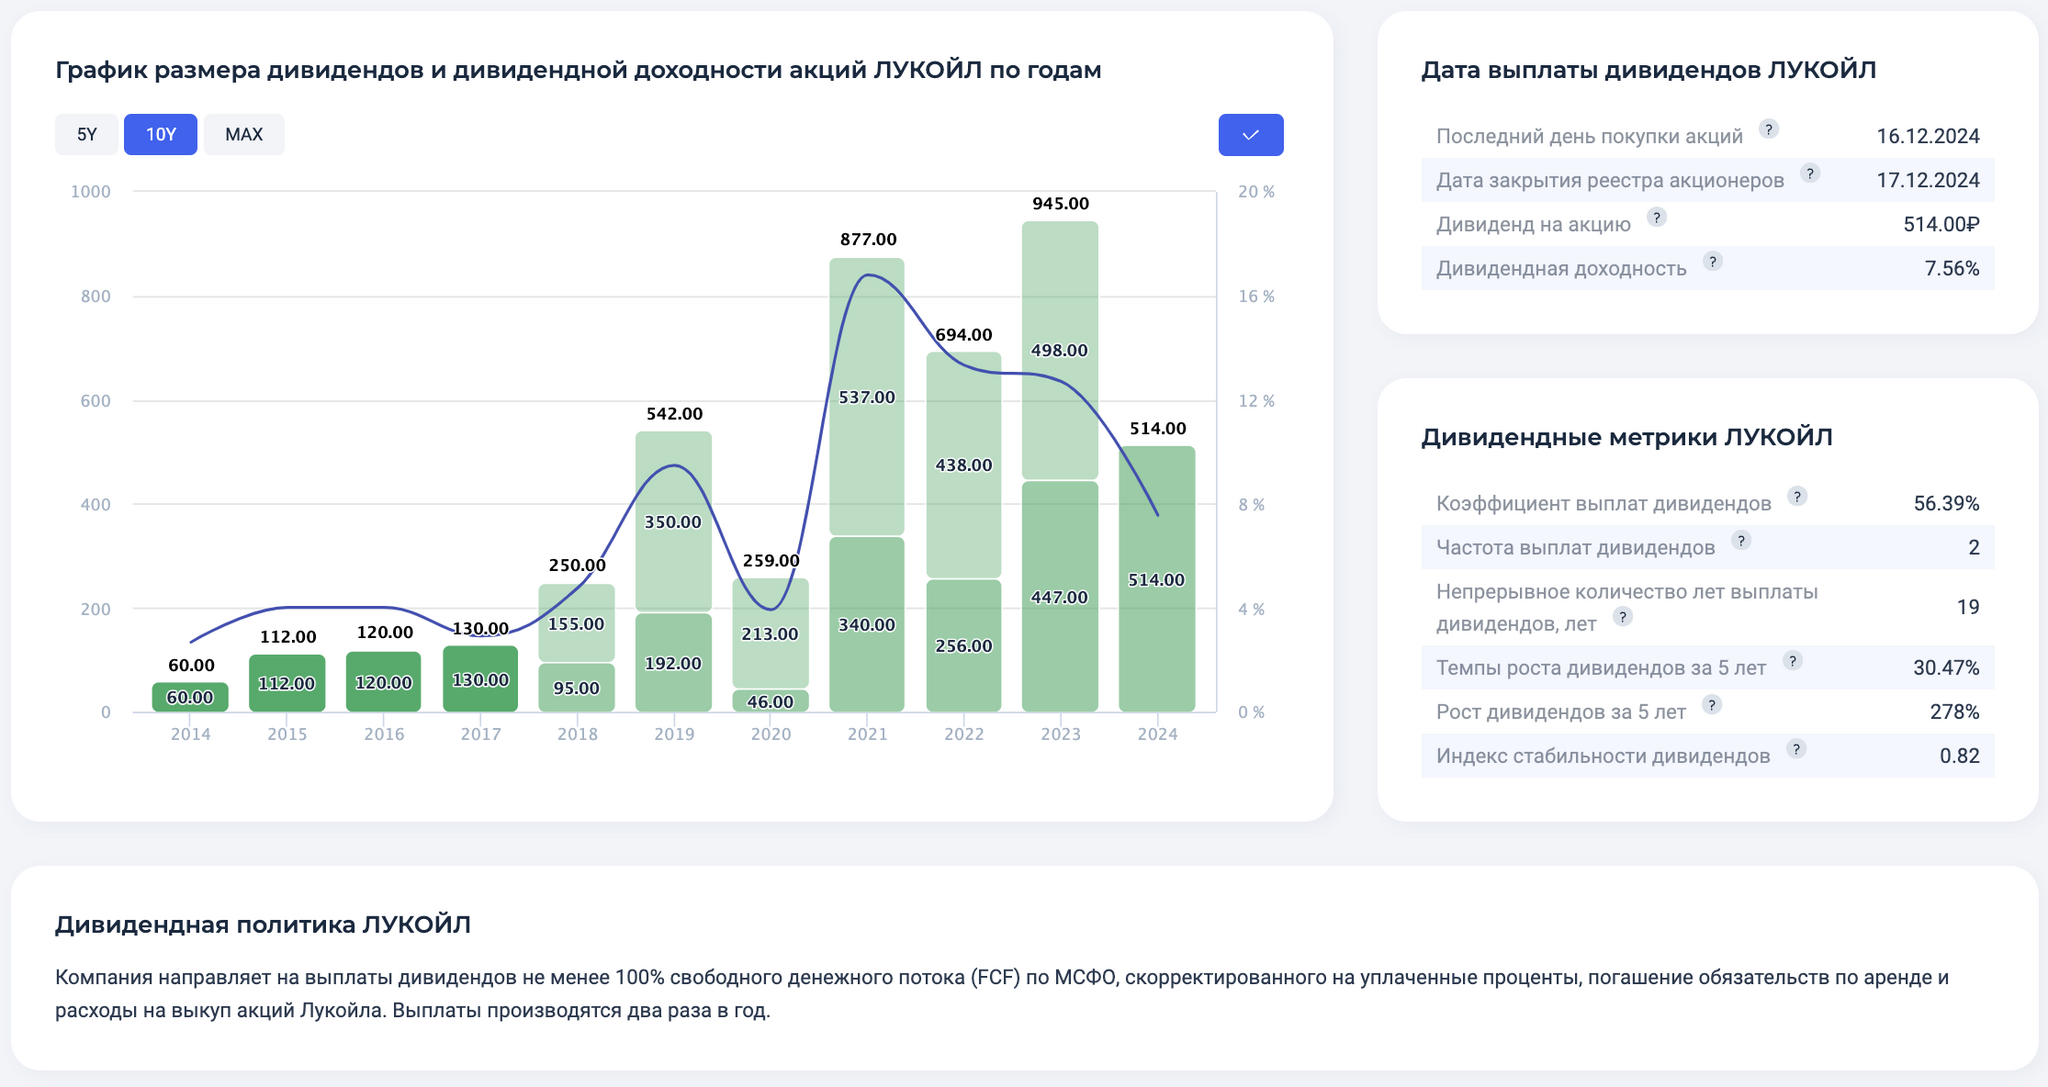
Task: Click the 'Дивидендная политика ЛУКОЙЛ' heading
Action: (263, 924)
